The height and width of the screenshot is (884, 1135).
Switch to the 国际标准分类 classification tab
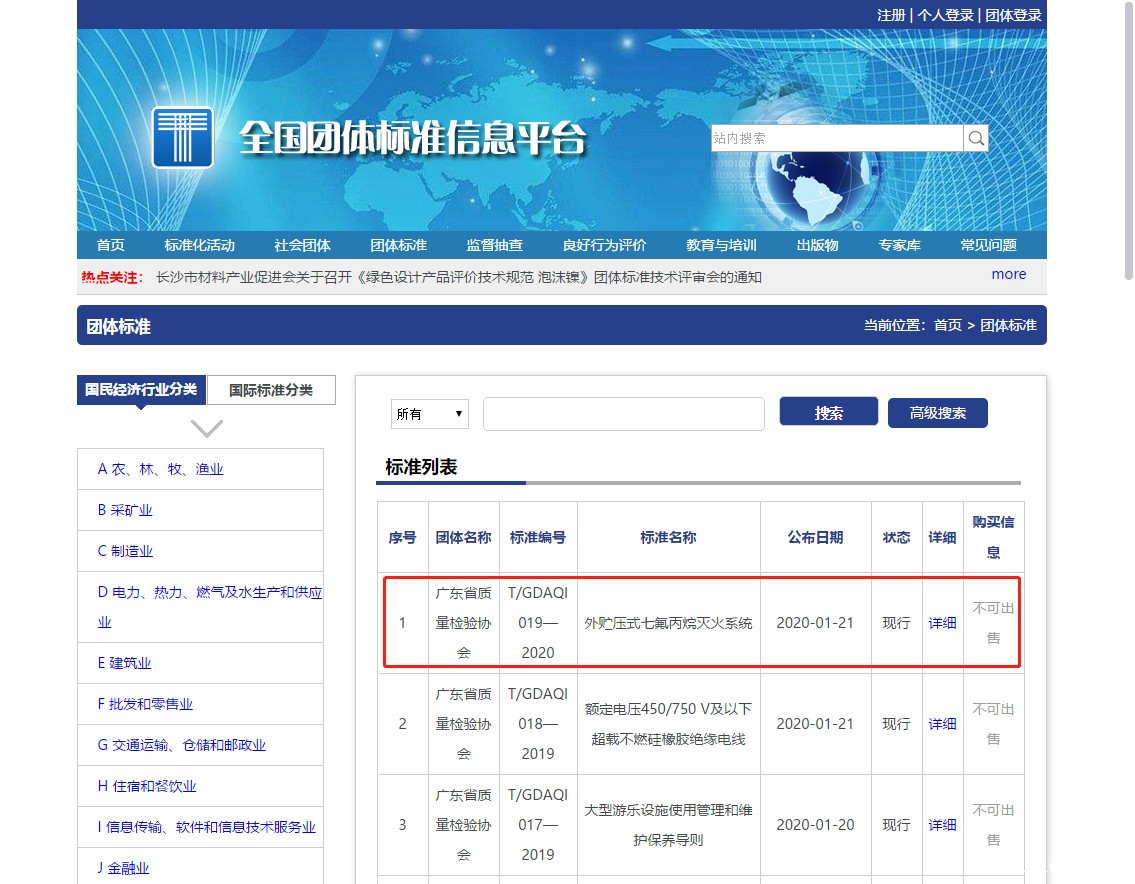click(271, 390)
